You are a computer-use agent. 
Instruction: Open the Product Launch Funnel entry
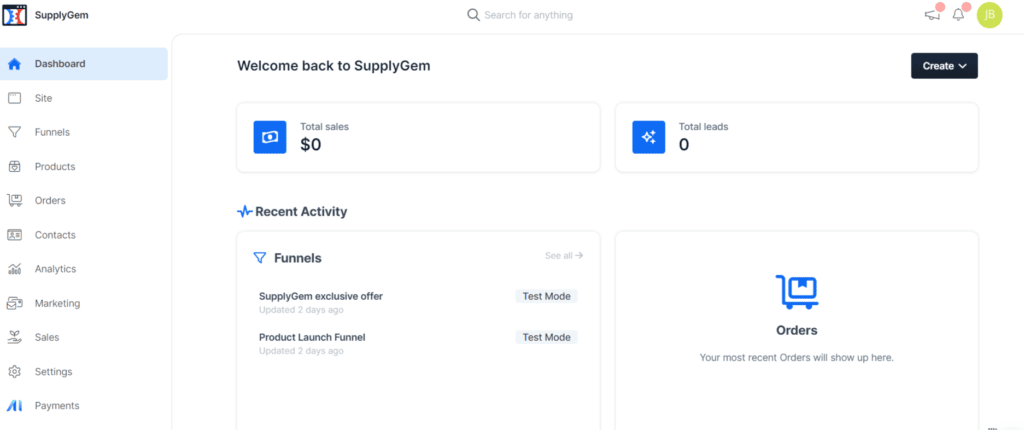(312, 337)
